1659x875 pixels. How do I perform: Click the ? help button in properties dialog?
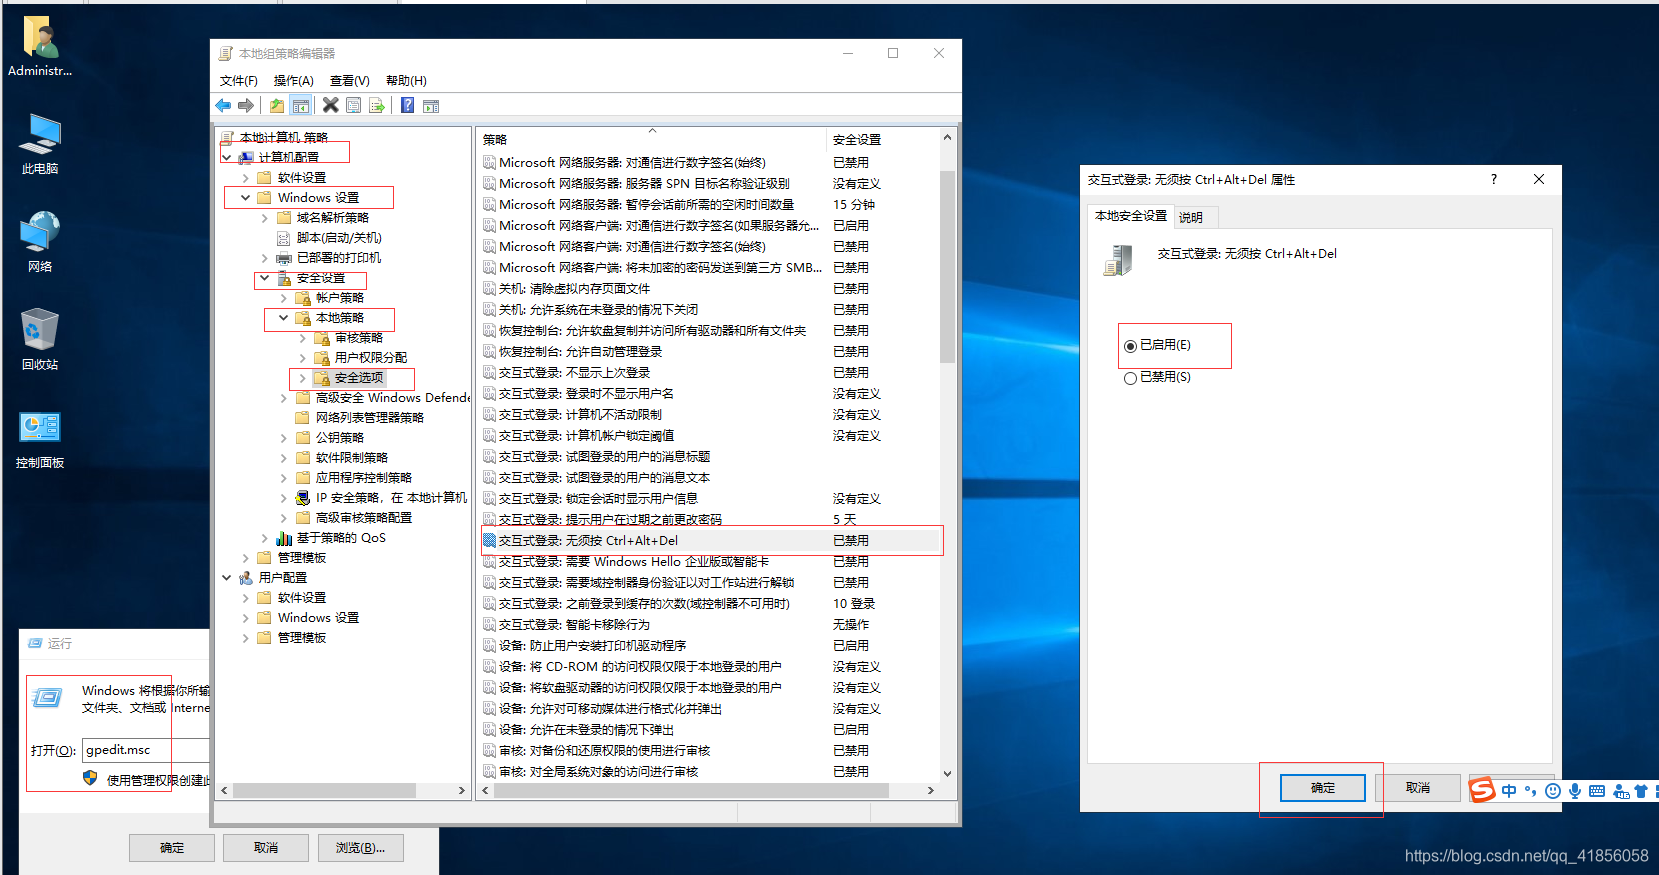1494,179
